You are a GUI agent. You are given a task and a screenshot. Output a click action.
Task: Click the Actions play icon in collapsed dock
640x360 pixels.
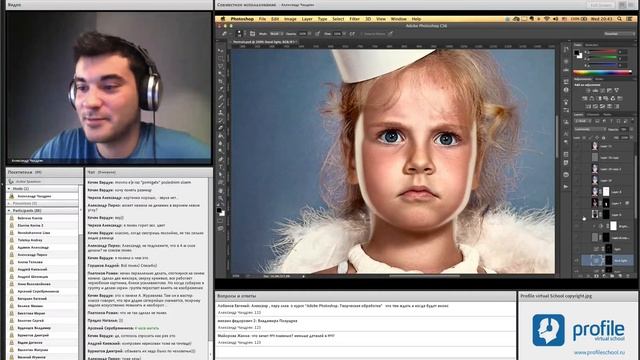(566, 186)
